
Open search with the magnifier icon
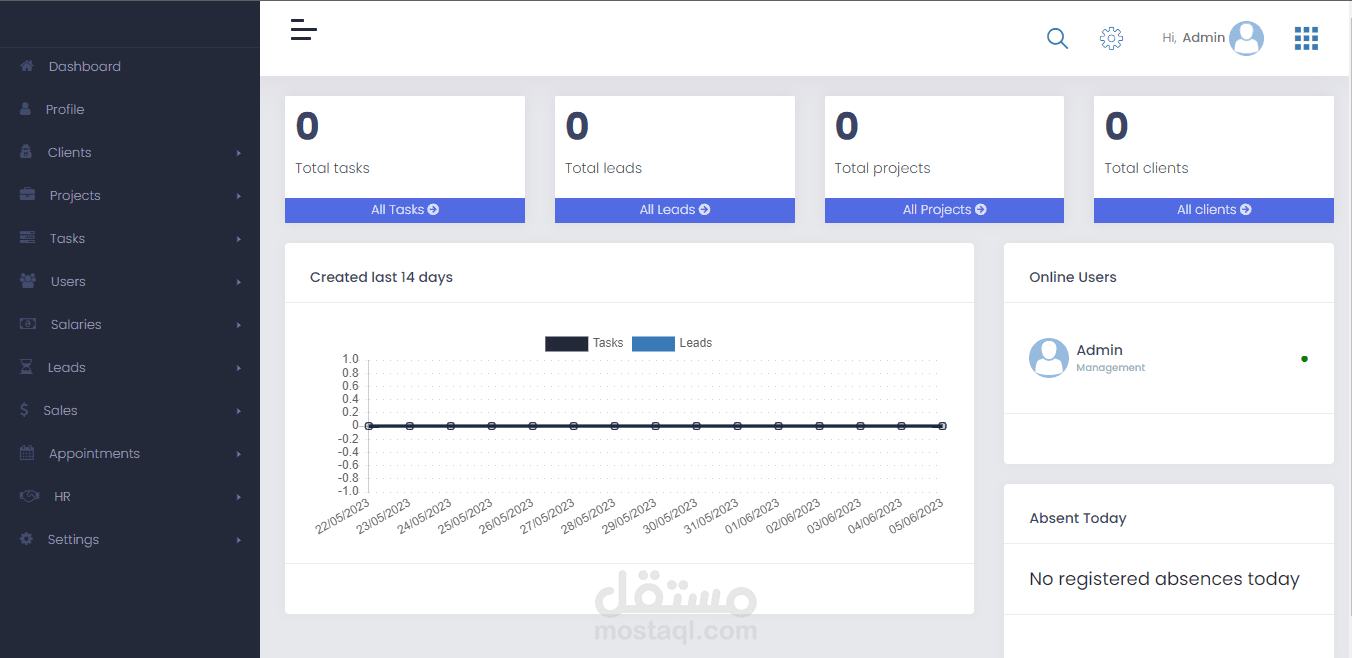click(1057, 38)
